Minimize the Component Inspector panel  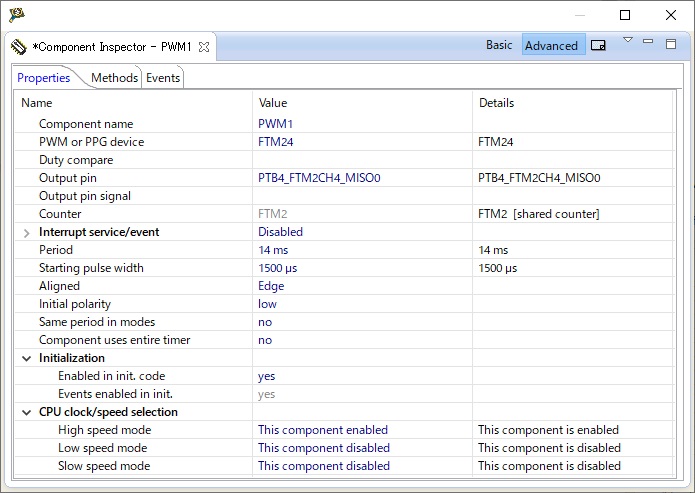(x=648, y=42)
